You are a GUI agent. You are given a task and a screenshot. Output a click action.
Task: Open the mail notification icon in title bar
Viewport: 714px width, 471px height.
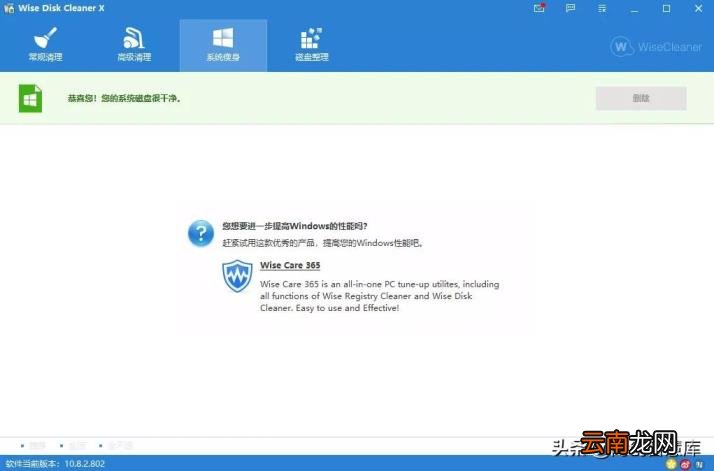(539, 8)
